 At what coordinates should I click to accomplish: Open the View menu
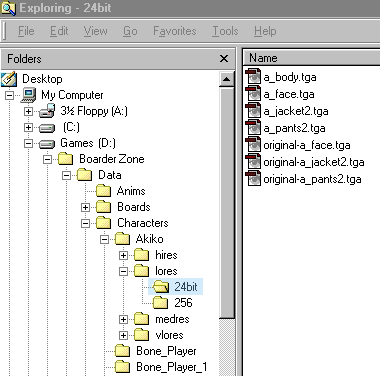pos(95,31)
